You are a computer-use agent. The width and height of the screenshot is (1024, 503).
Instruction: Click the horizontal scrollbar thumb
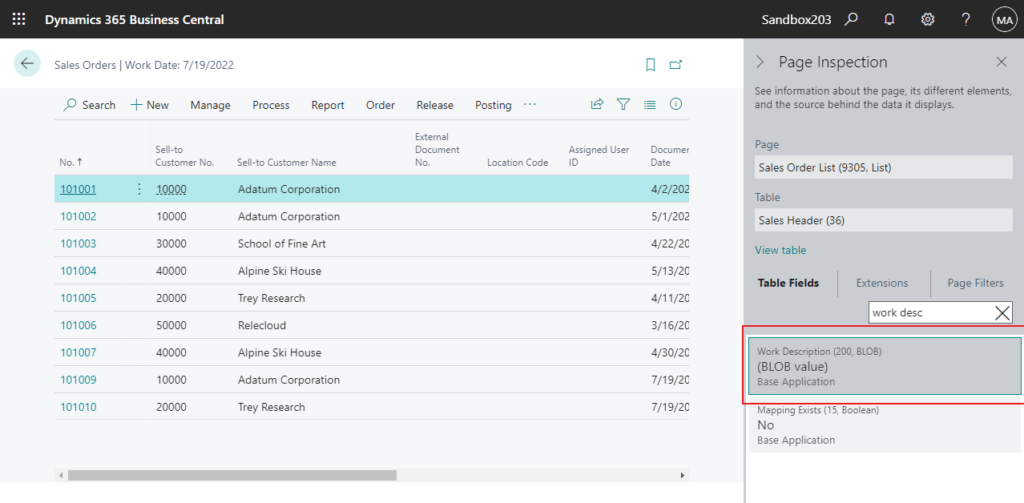[x=232, y=476]
